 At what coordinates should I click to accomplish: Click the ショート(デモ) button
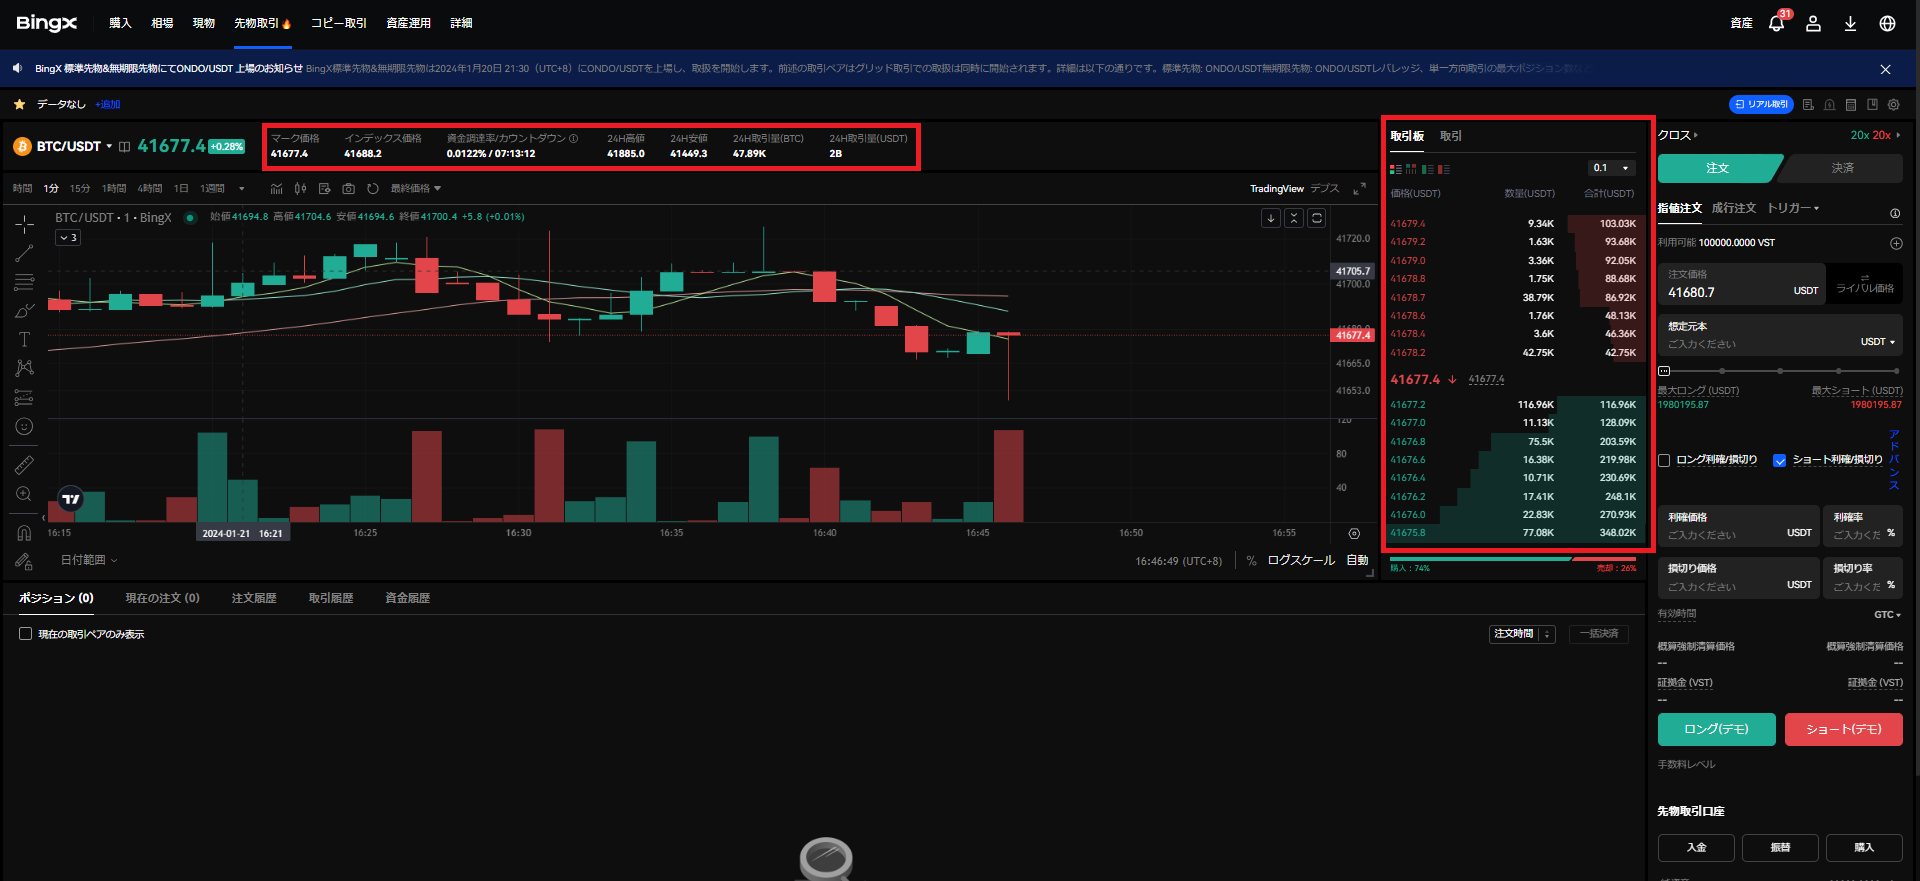click(x=1843, y=729)
